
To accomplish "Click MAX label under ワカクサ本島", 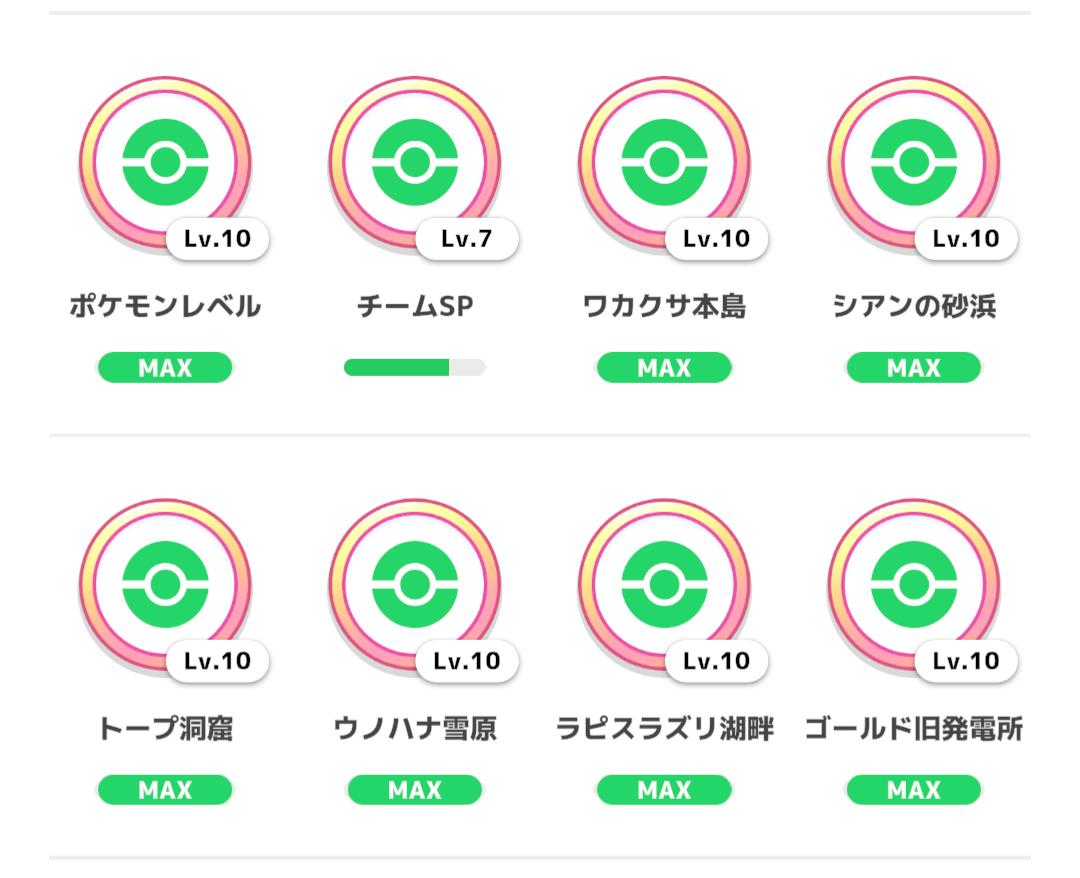I will [x=664, y=368].
